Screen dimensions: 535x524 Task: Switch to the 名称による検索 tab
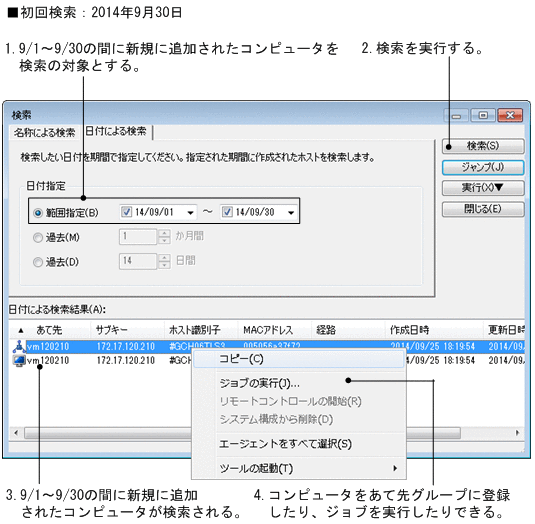point(44,132)
